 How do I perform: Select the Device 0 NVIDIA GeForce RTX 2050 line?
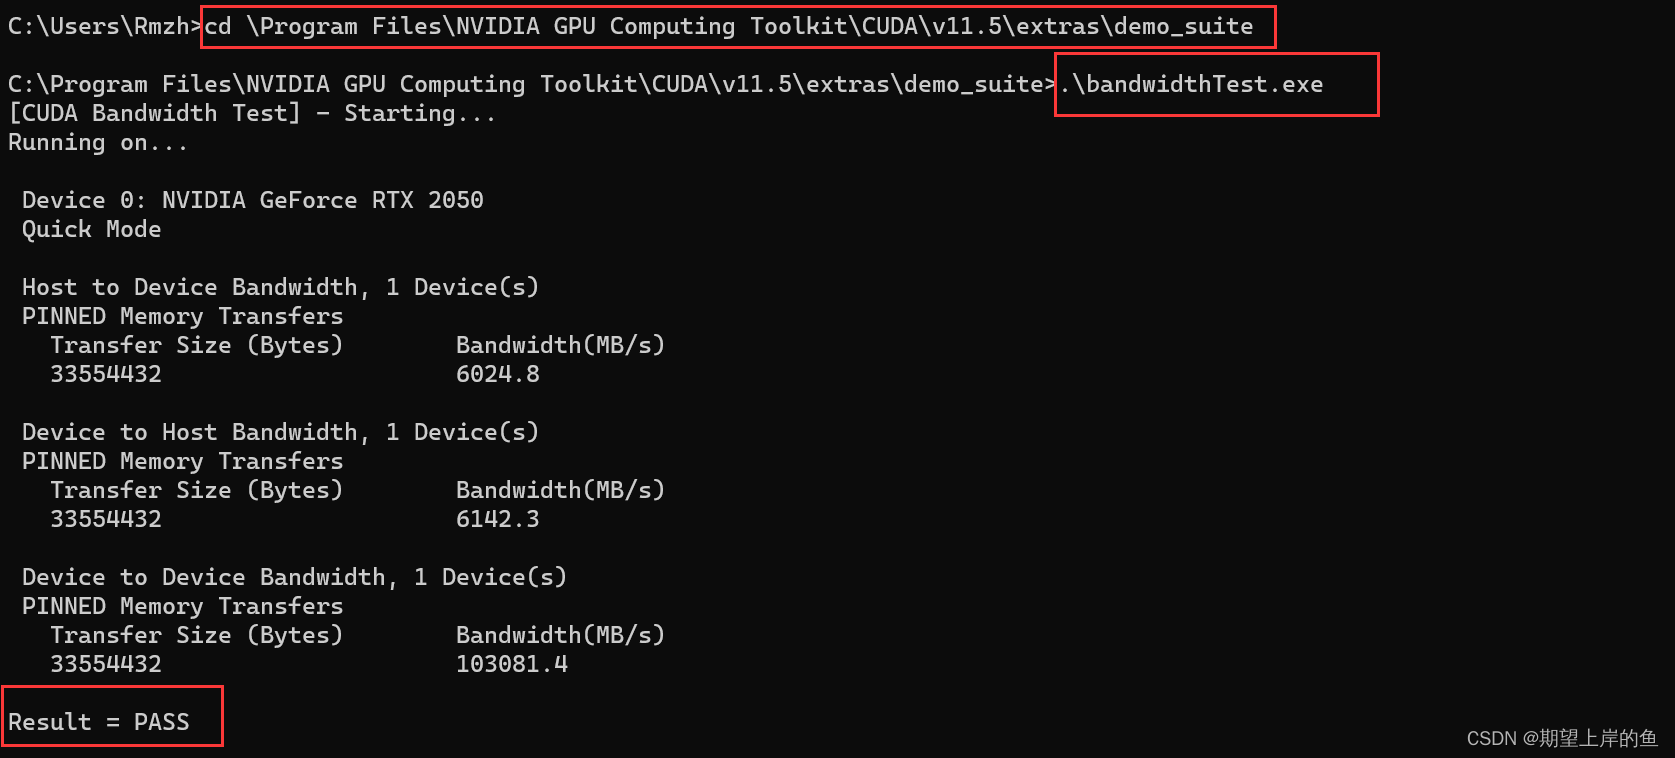point(253,200)
